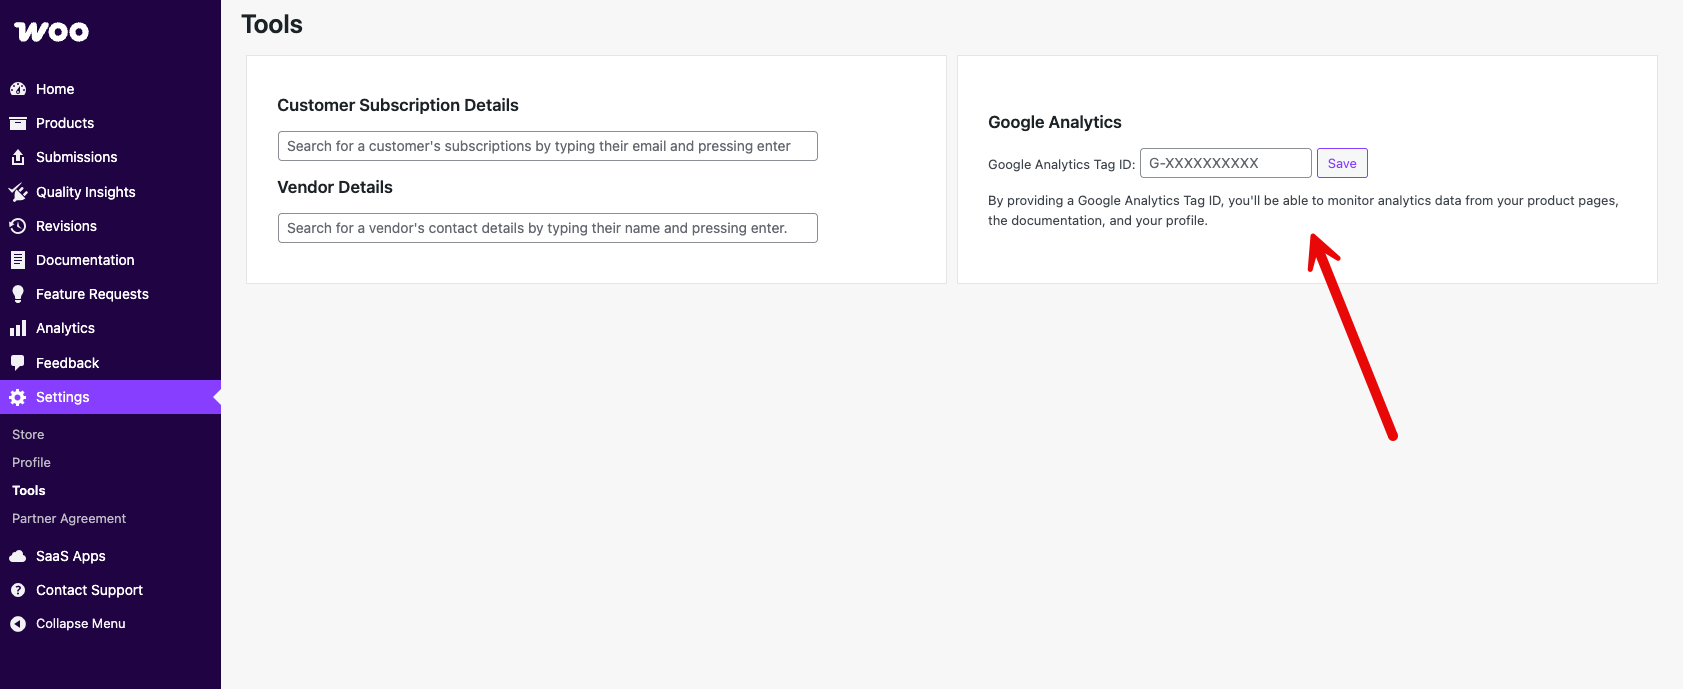Image resolution: width=1683 pixels, height=689 pixels.
Task: Go to the Products section
Action: (110, 123)
